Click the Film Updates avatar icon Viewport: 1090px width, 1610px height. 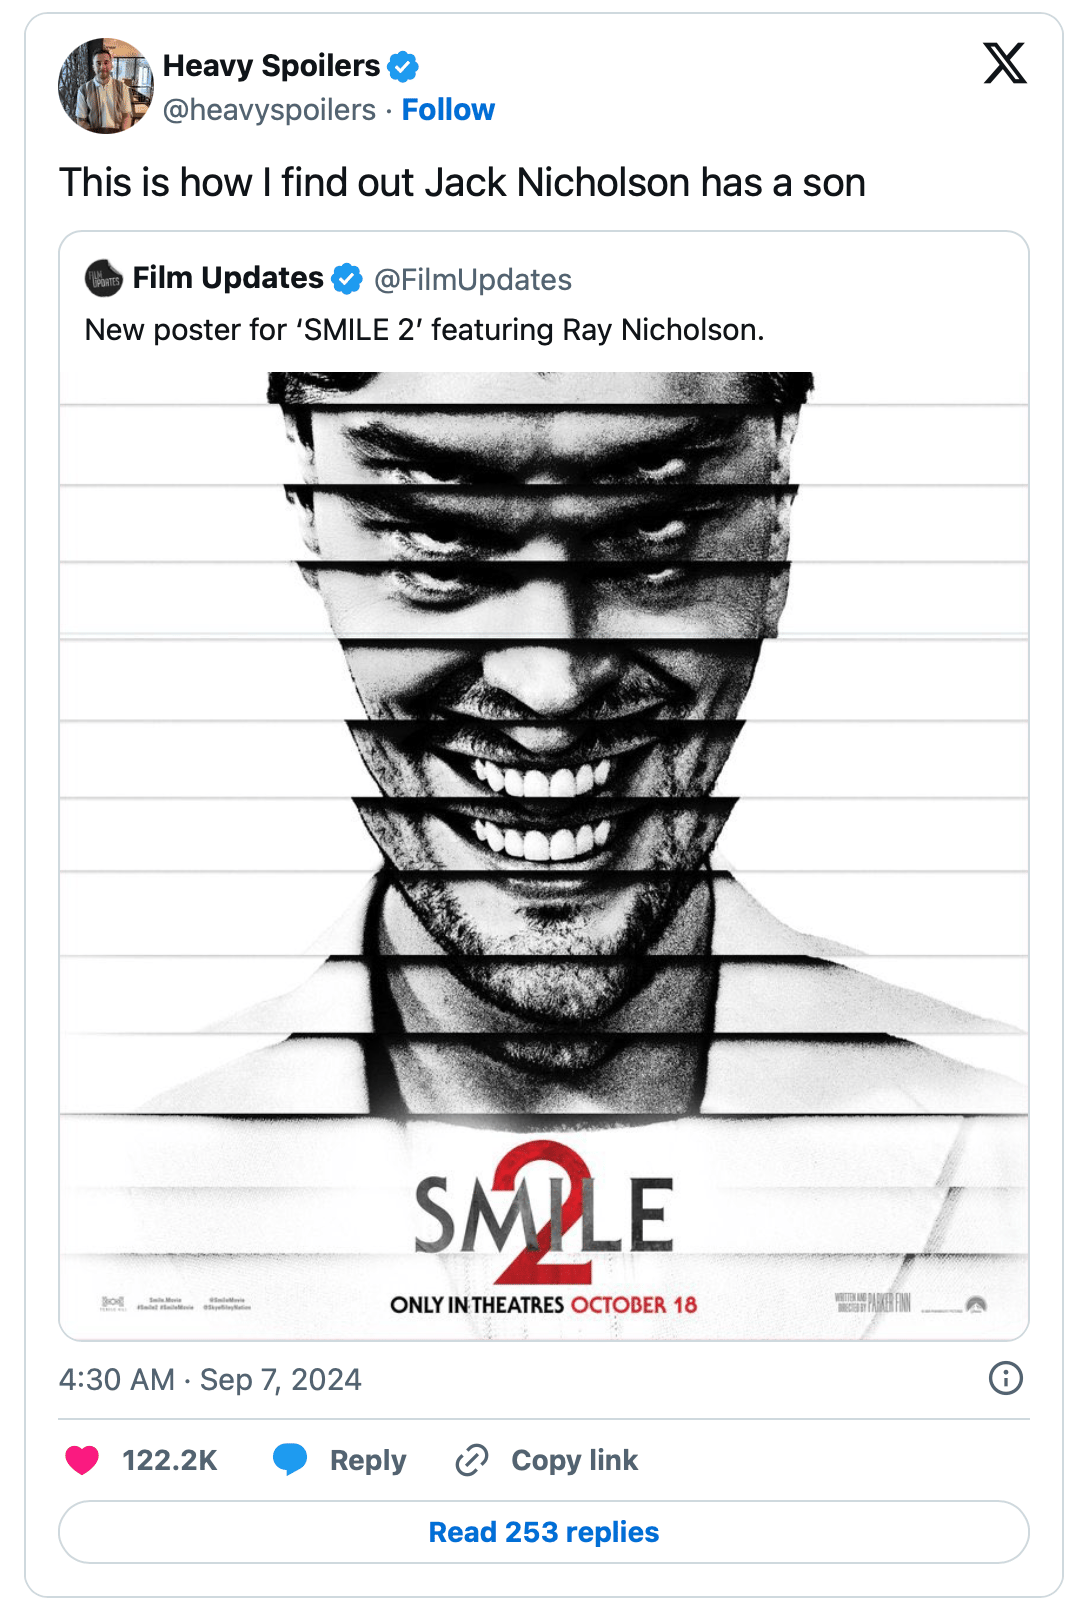click(104, 278)
